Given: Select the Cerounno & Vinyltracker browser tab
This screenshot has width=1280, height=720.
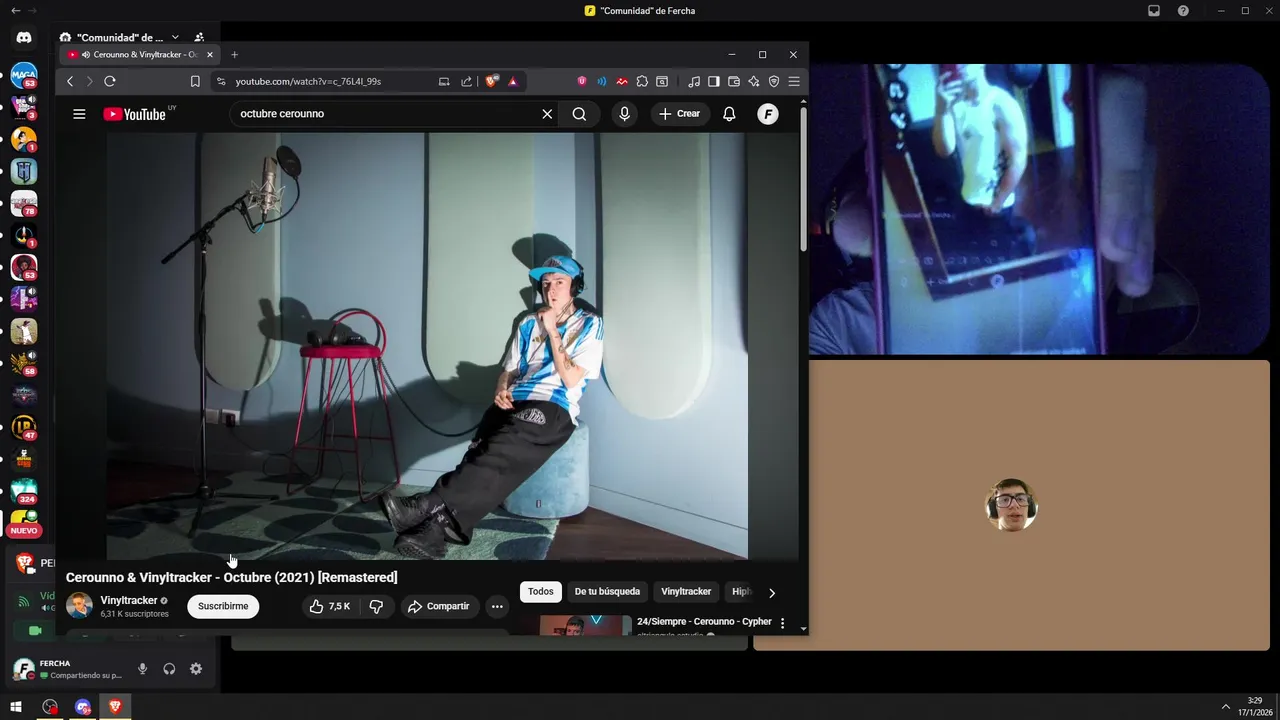Looking at the screenshot, I should [x=140, y=54].
